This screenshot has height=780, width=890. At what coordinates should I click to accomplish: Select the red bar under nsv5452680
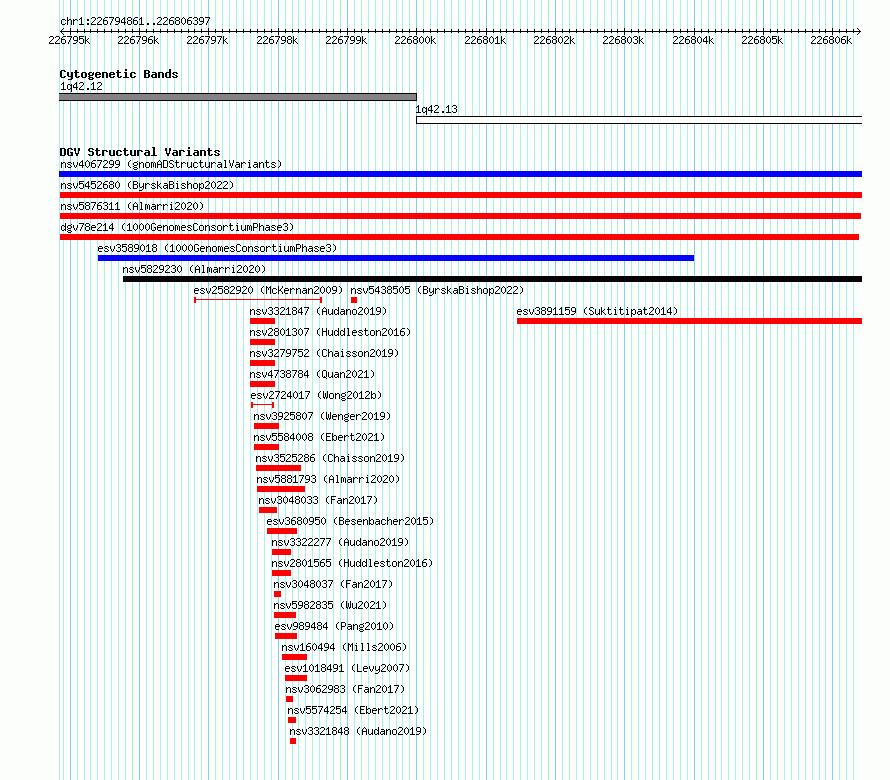[460, 195]
